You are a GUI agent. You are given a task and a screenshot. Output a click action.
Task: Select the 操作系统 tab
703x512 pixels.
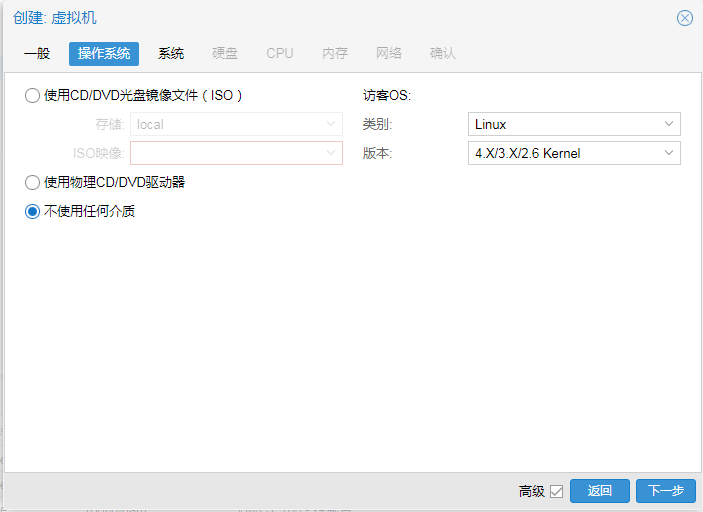(x=104, y=53)
